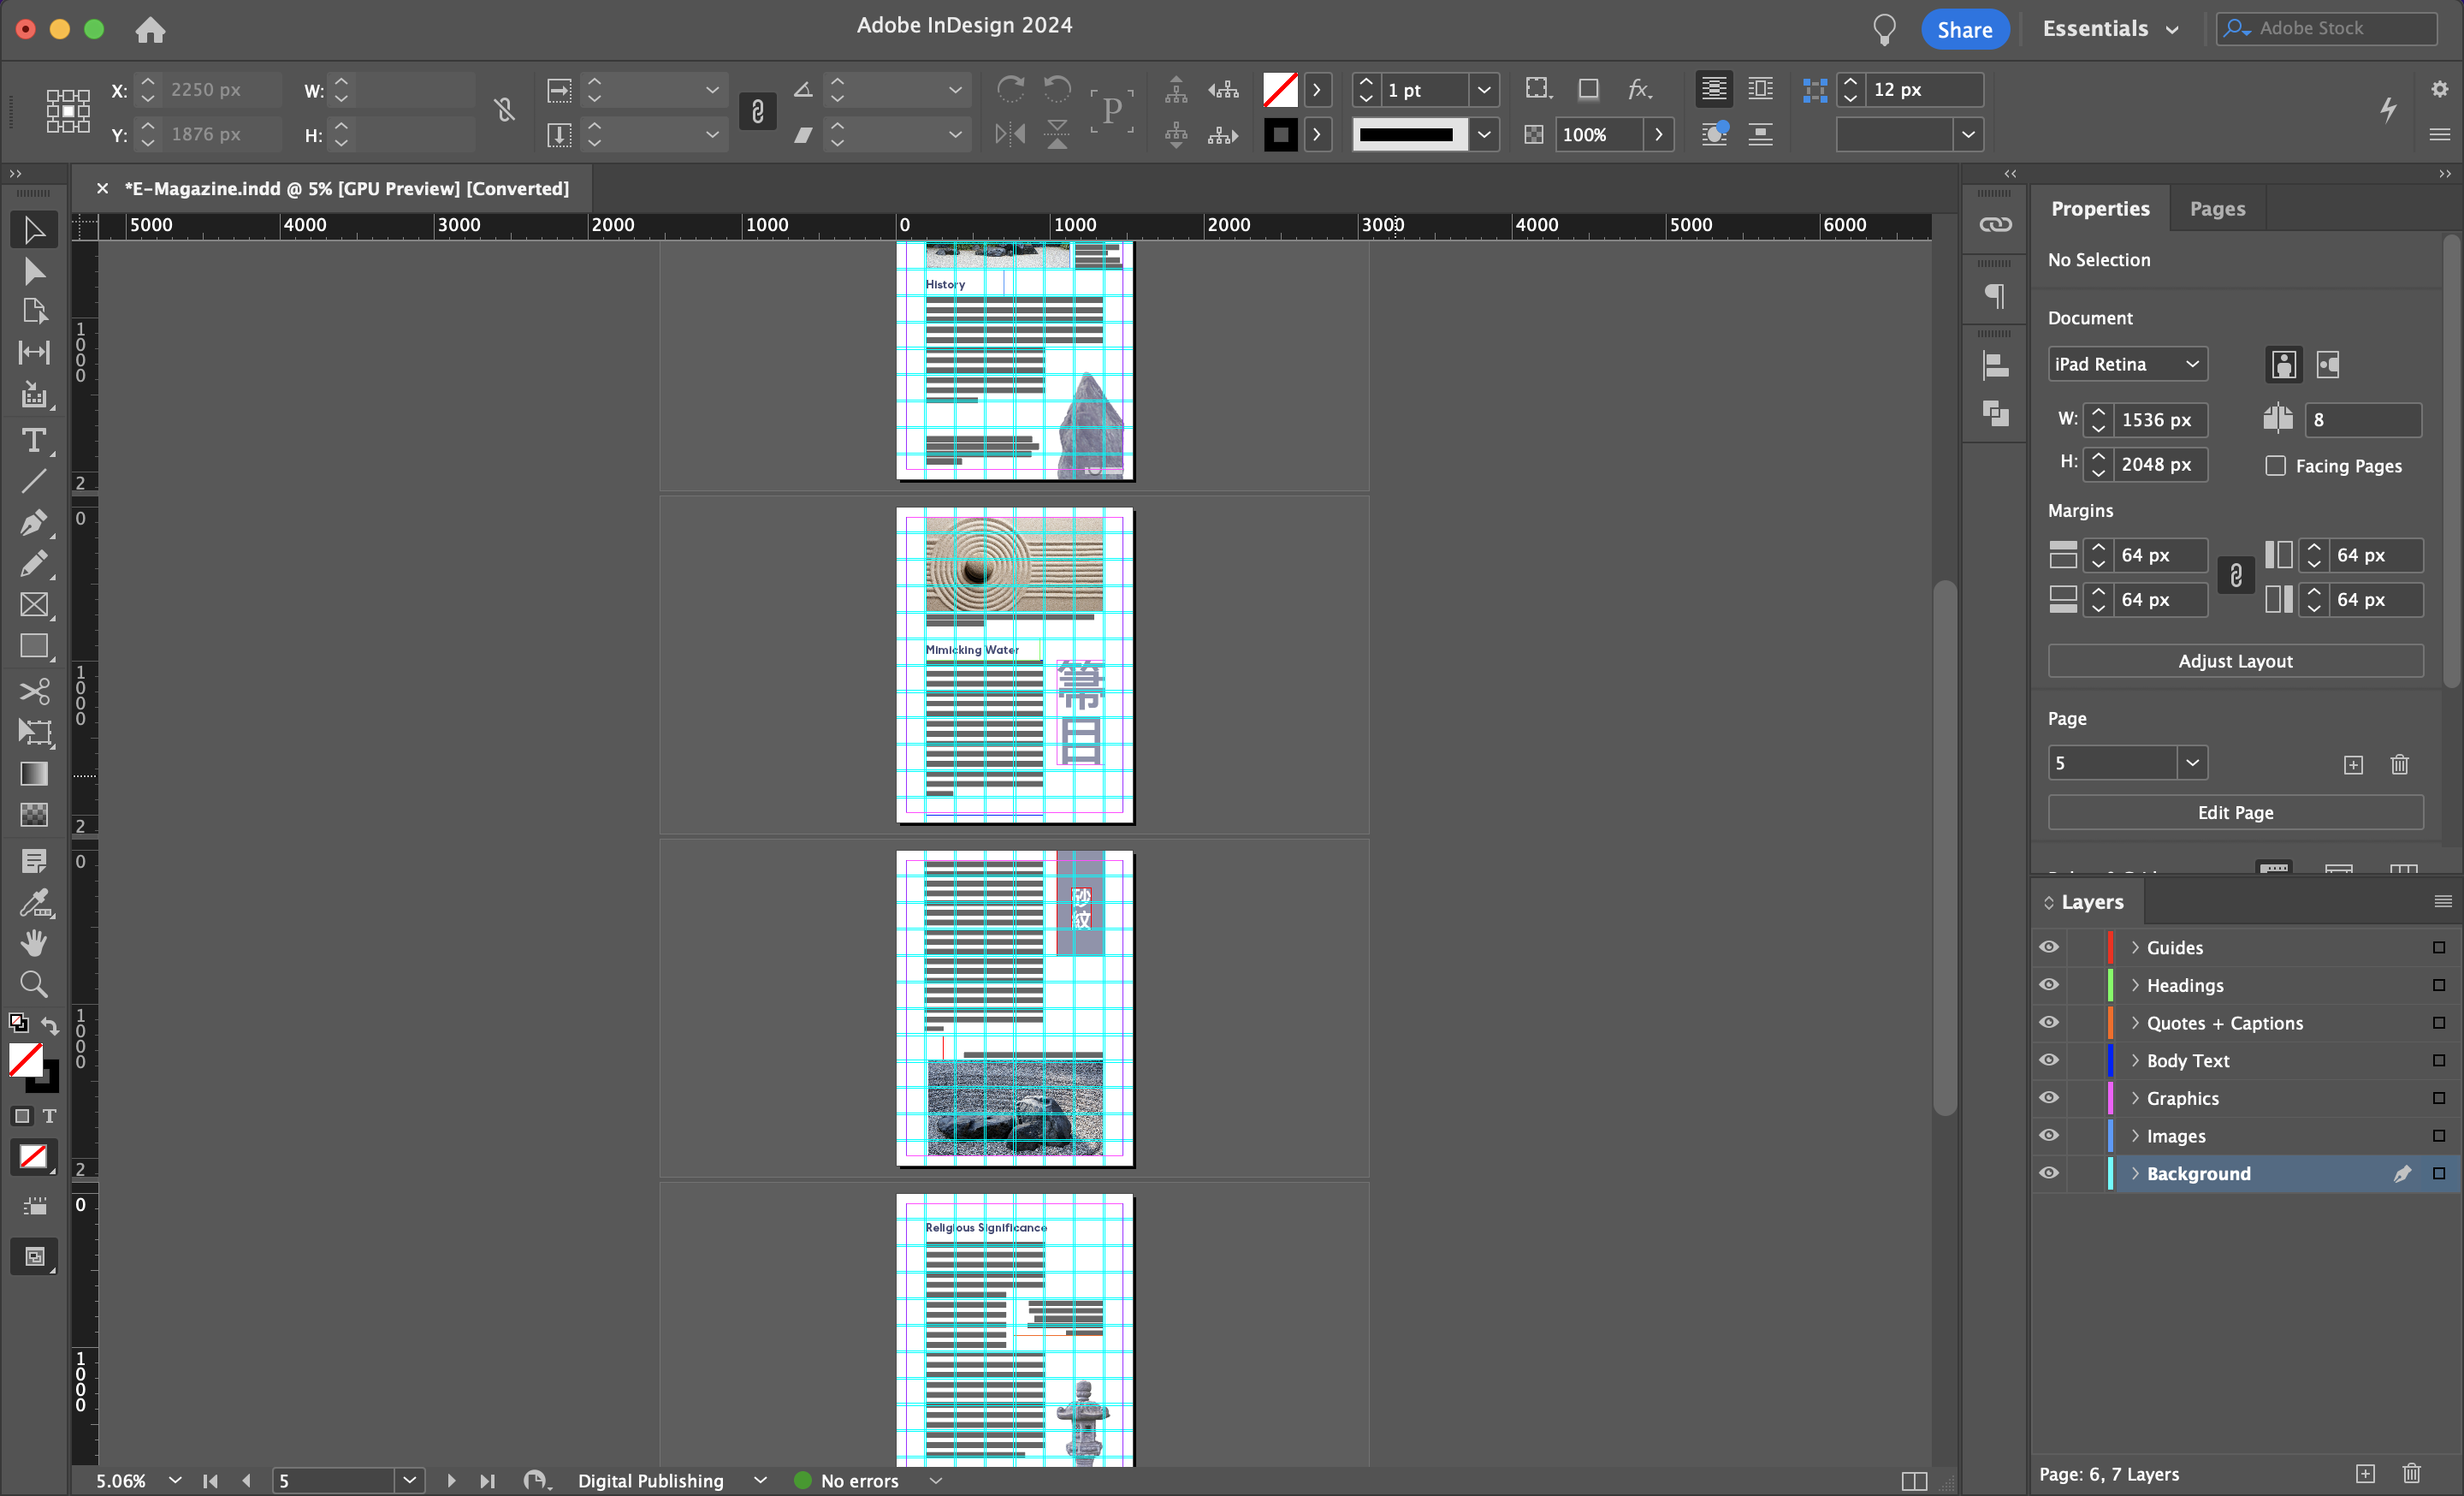This screenshot has width=2464, height=1496.
Task: Open the Align panel icon
Action: point(1996,366)
